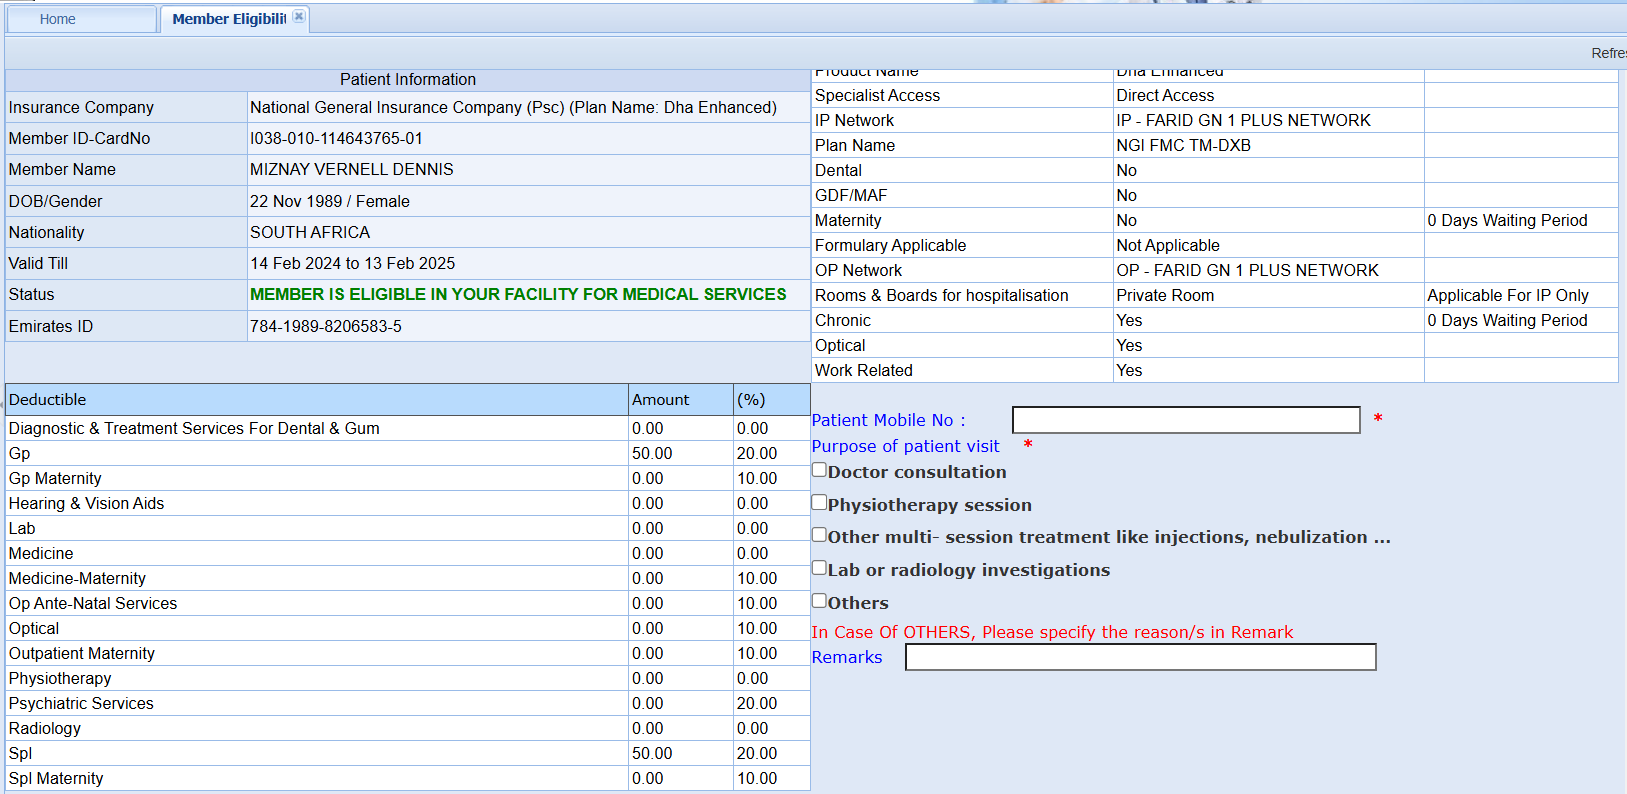The width and height of the screenshot is (1627, 794).
Task: Check the Others purpose checkbox
Action: pyautogui.click(x=819, y=601)
